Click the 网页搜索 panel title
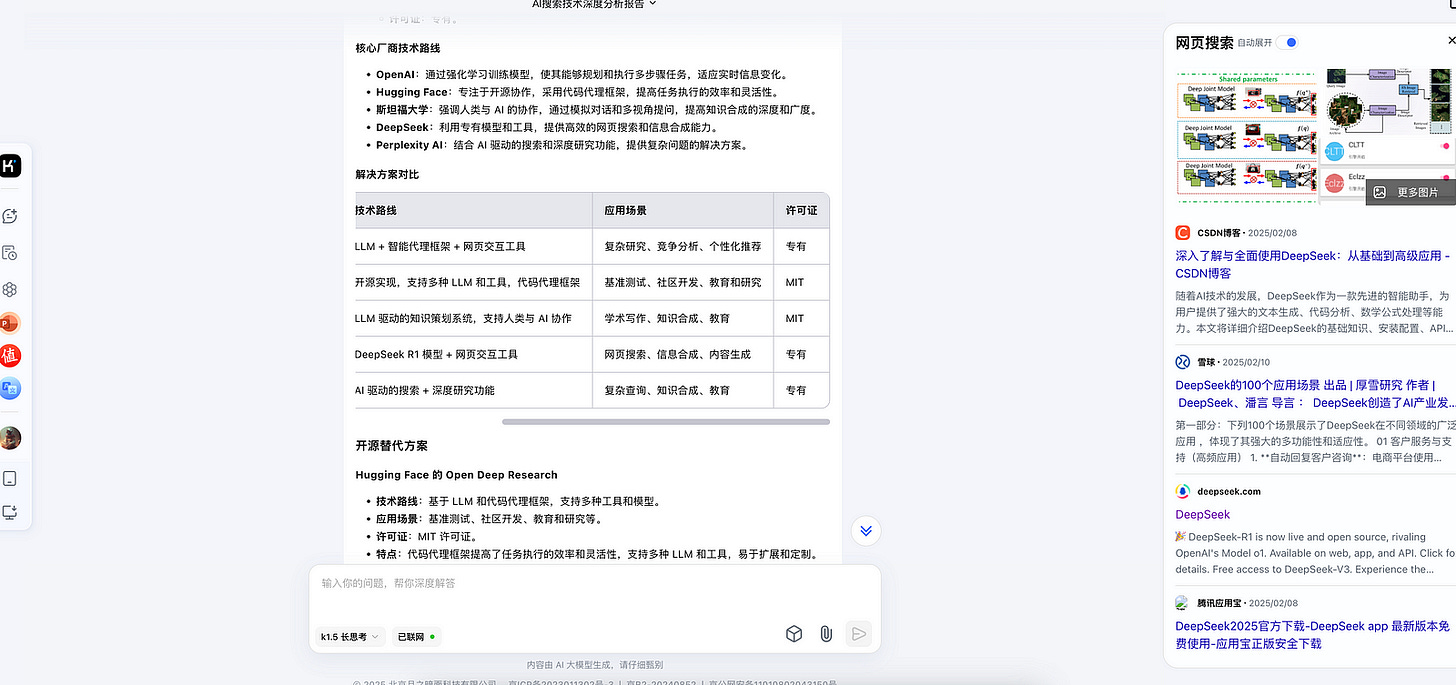The height and width of the screenshot is (685, 1456). point(1204,43)
